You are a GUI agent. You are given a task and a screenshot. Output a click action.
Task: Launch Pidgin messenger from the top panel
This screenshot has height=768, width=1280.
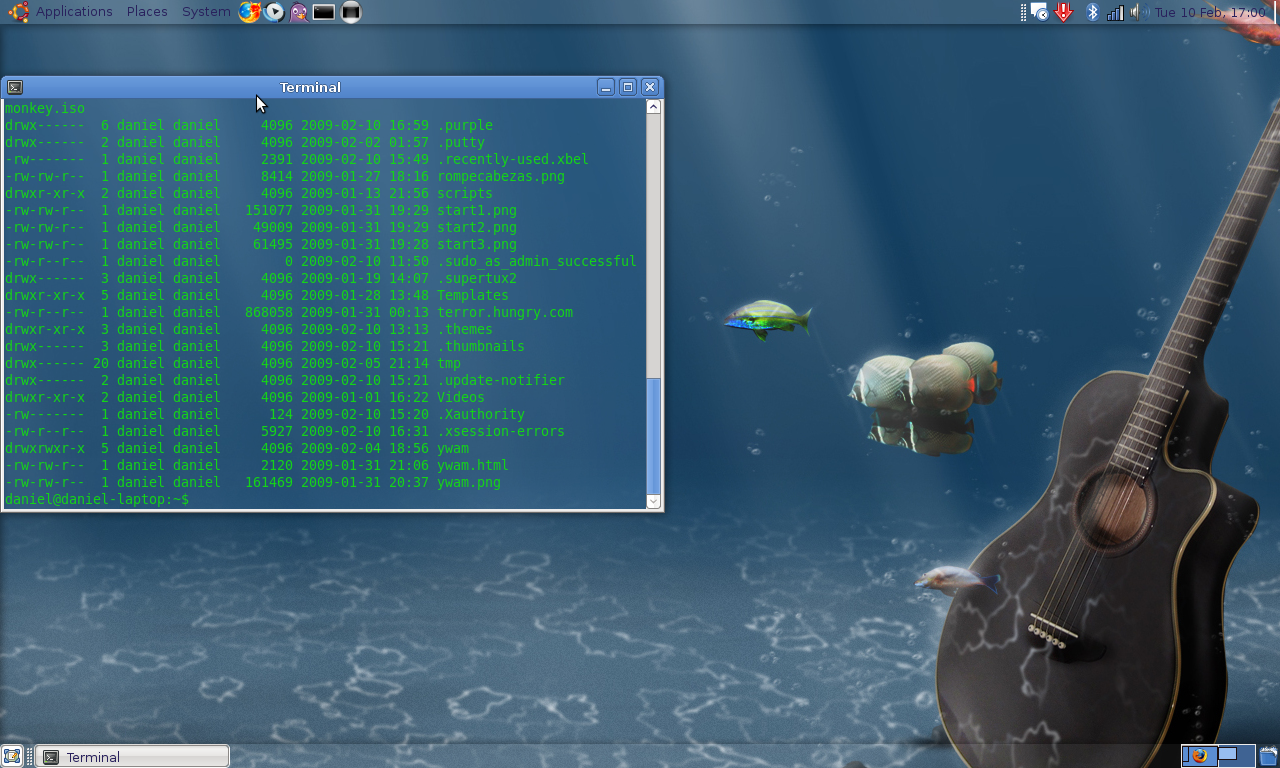tap(298, 12)
